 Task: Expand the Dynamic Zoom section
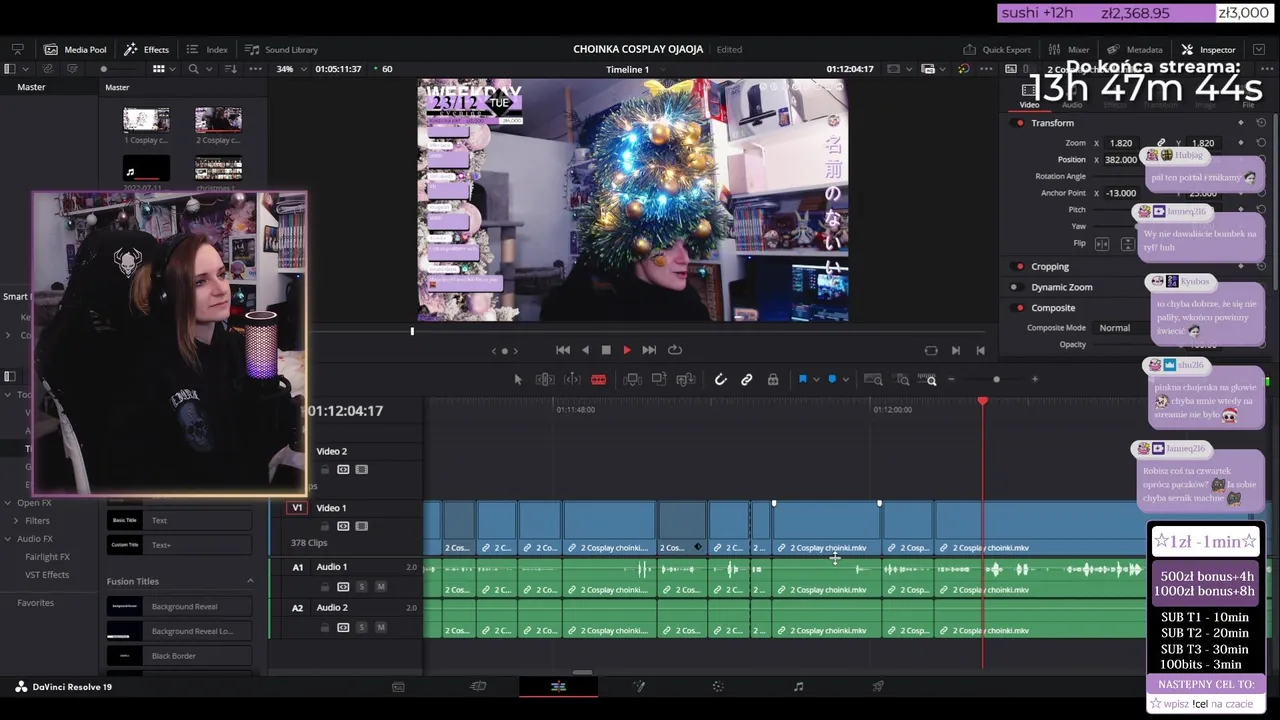click(1061, 287)
